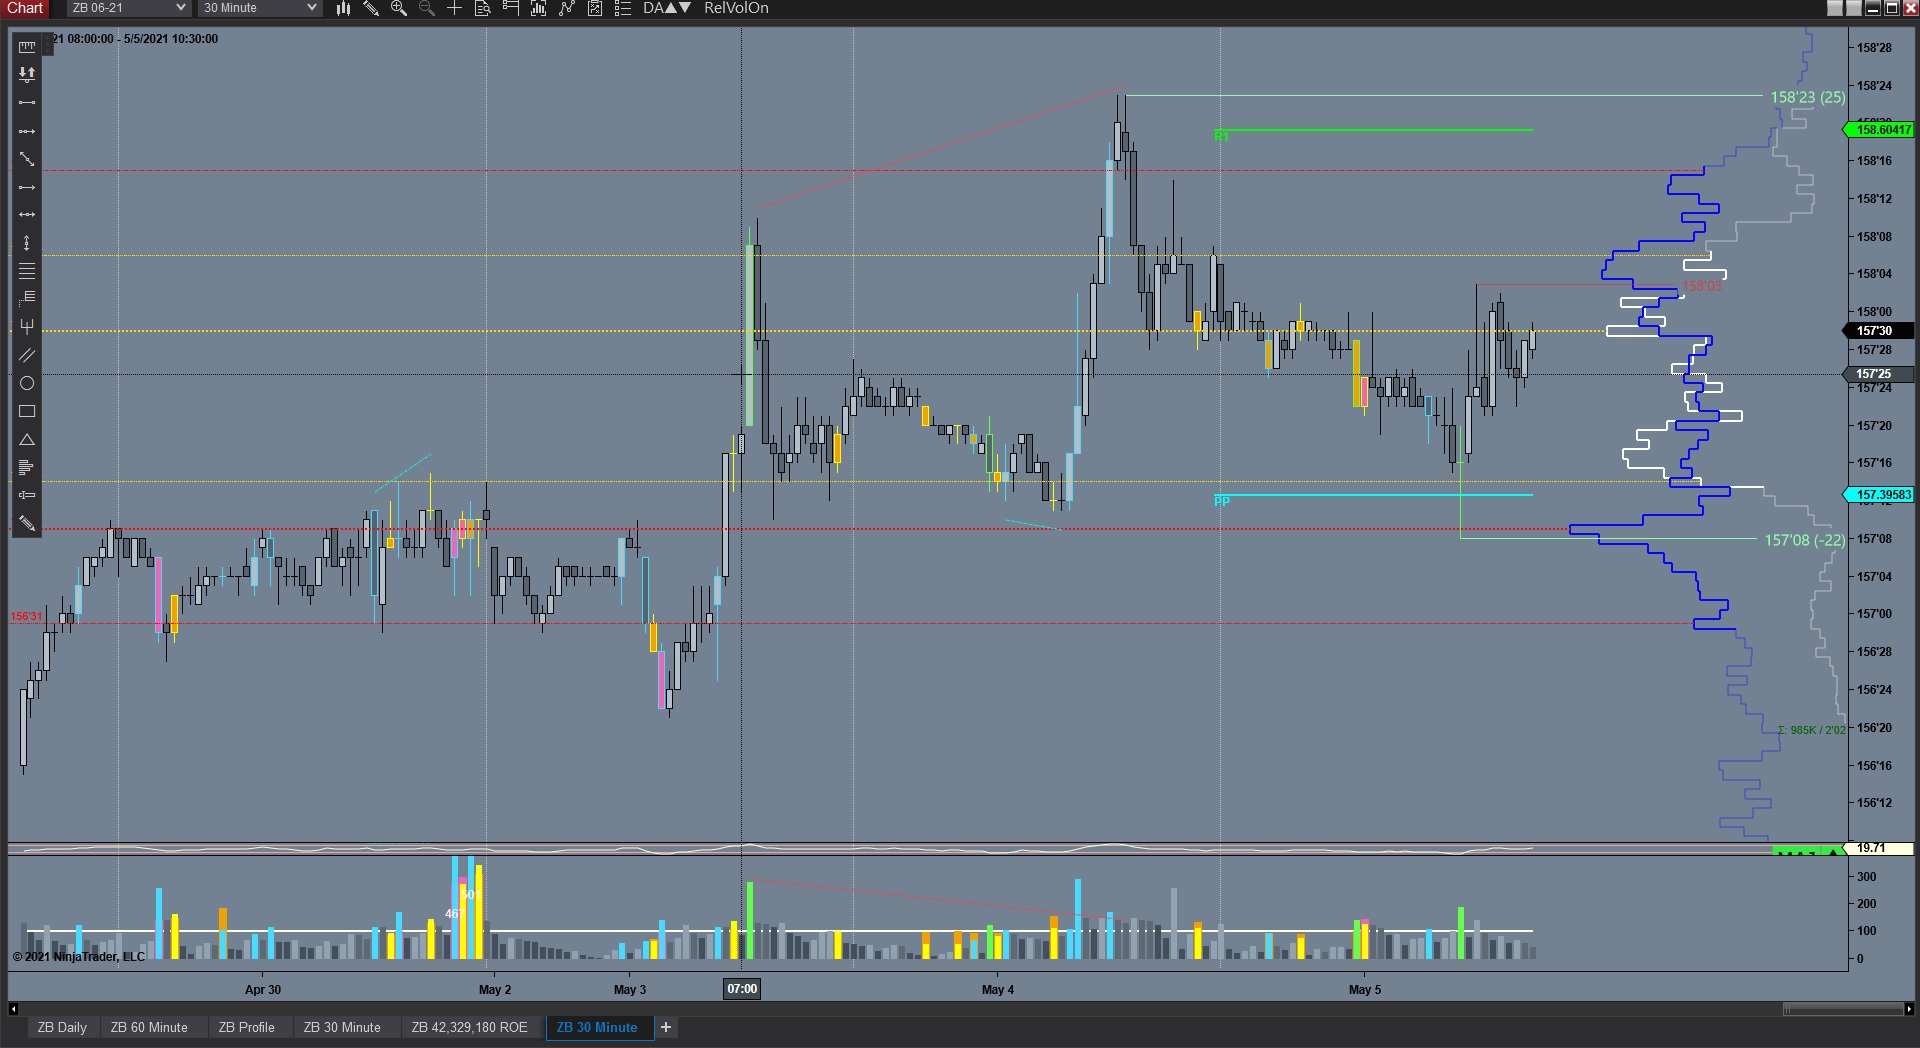Select the ellipse drawing tool

[27, 383]
